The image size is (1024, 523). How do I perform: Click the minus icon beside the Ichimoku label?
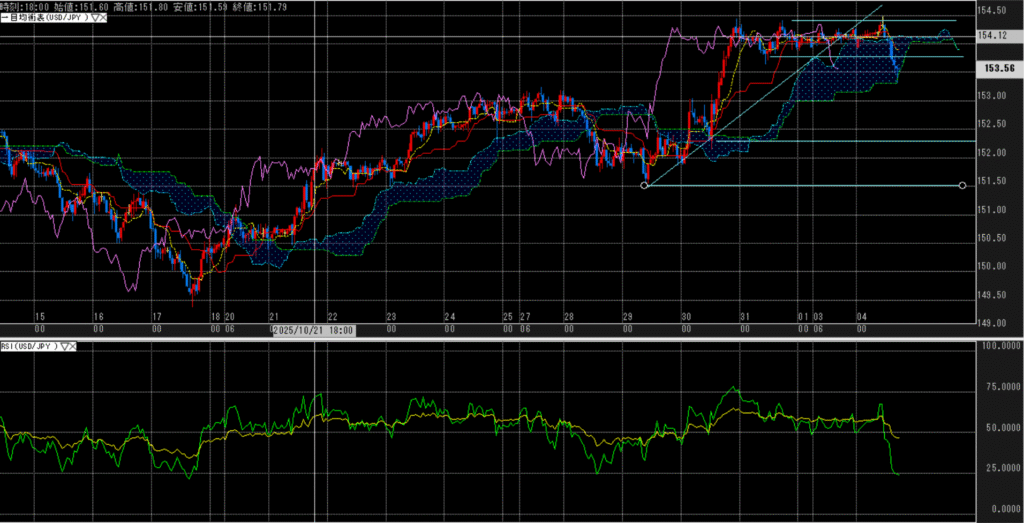(5, 18)
